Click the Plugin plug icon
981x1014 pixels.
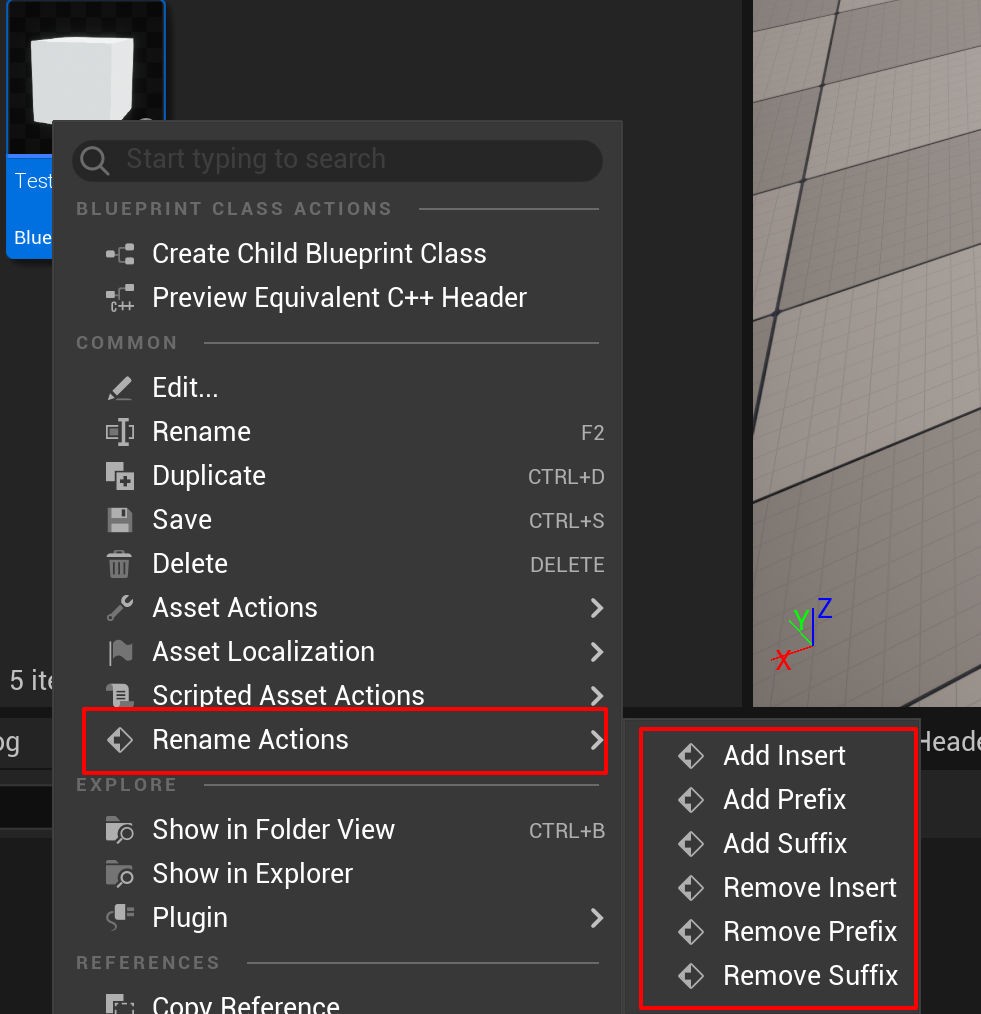[x=120, y=918]
